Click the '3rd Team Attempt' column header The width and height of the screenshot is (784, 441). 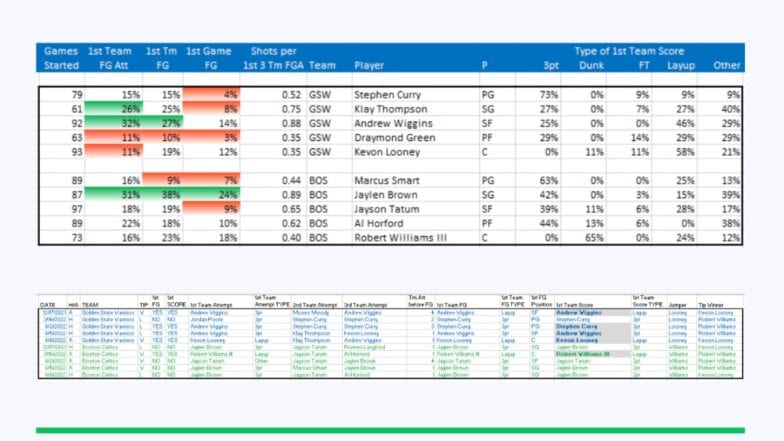click(x=366, y=304)
